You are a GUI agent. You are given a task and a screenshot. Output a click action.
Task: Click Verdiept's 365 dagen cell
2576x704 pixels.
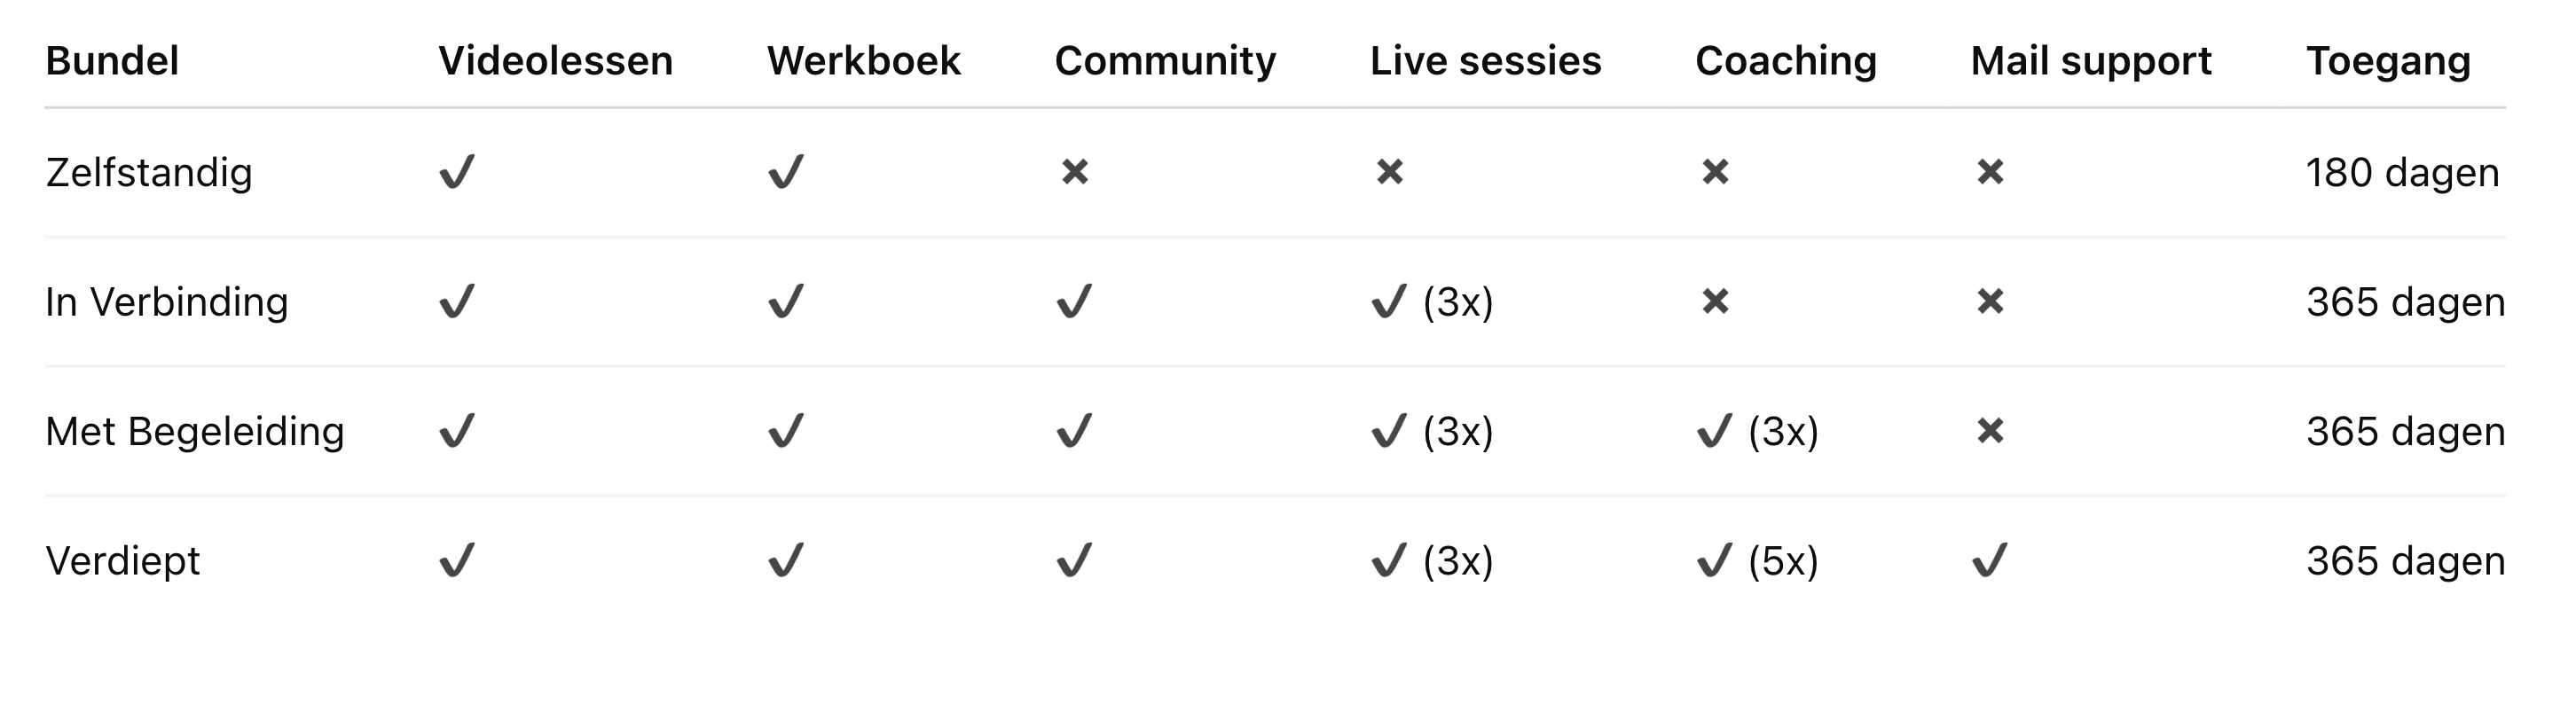(x=2405, y=560)
